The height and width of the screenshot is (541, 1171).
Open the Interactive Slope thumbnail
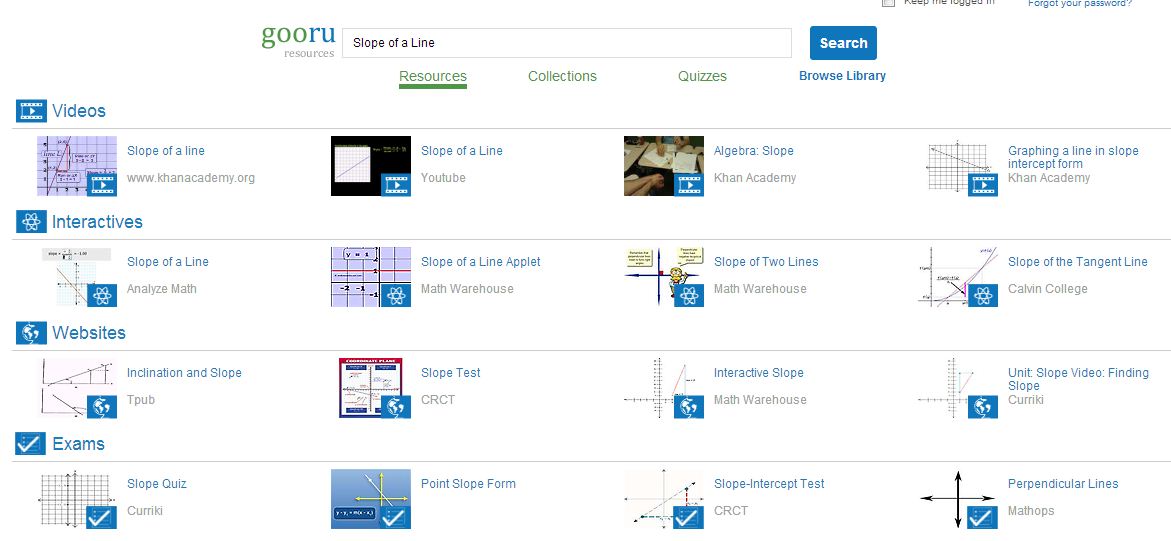click(664, 388)
